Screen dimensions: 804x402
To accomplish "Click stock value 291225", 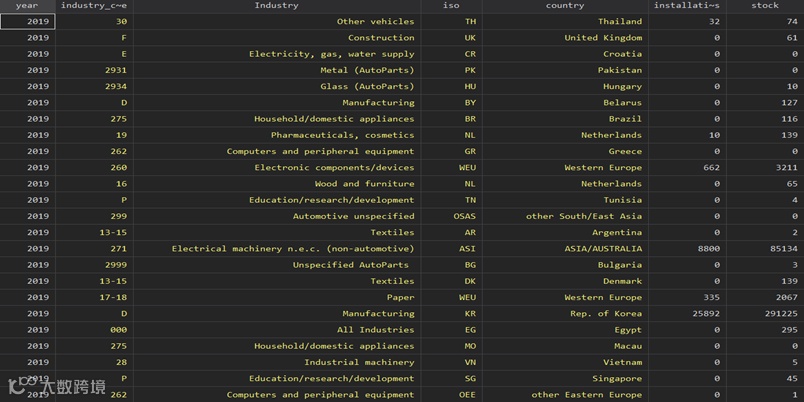I will (765, 314).
